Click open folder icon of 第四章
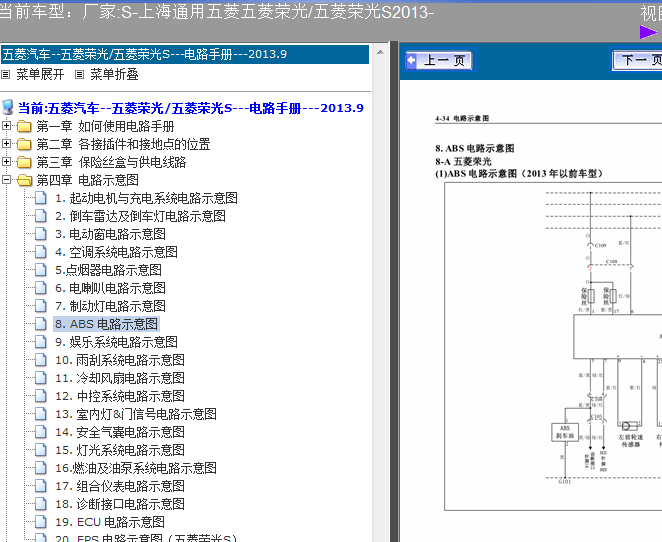The image size is (662, 542). click(24, 180)
